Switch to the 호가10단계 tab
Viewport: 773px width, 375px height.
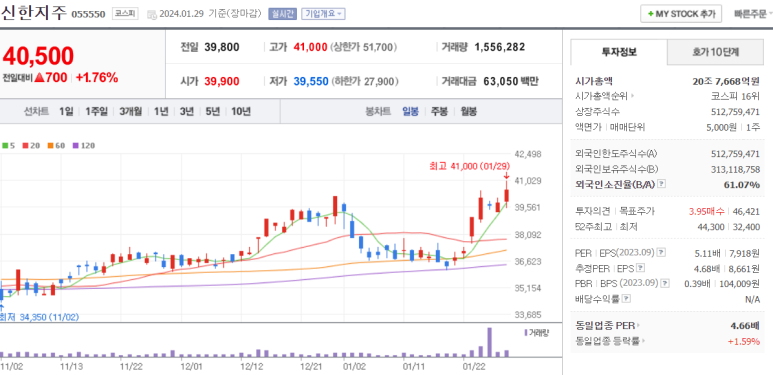[x=715, y=52]
